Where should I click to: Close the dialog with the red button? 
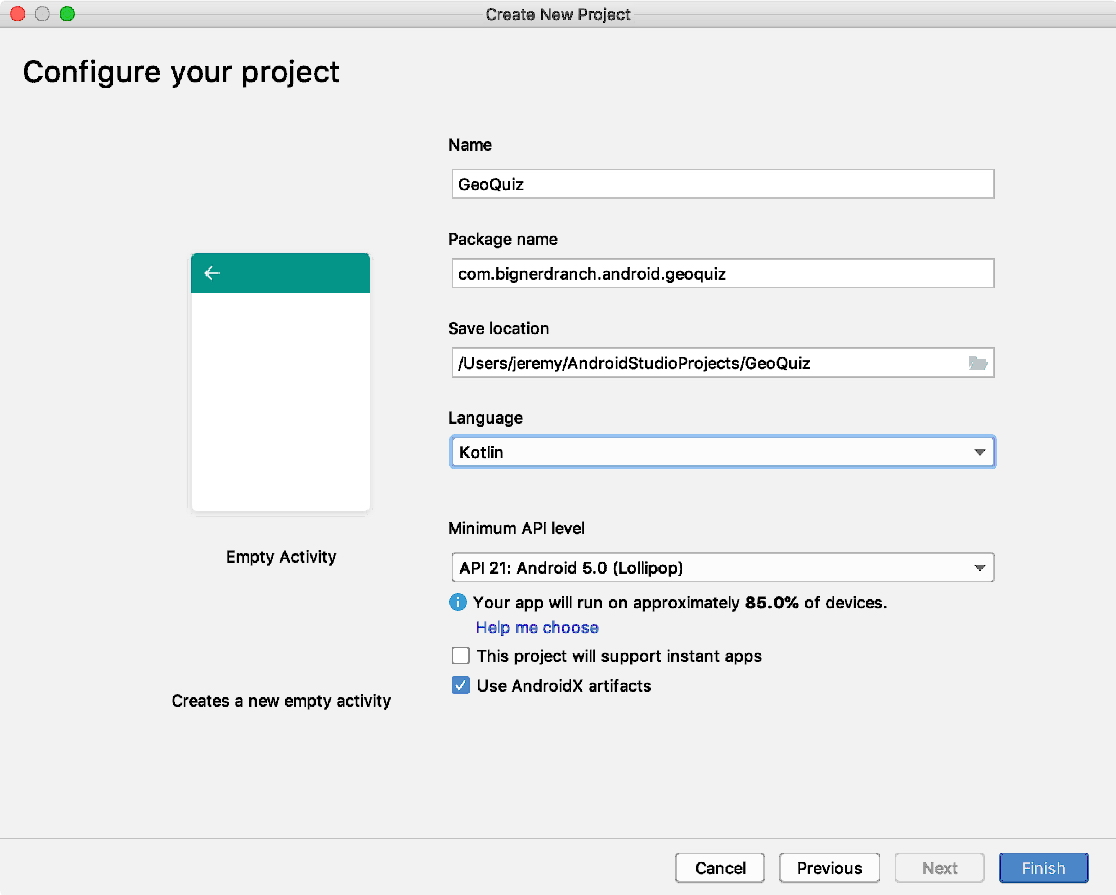[x=18, y=14]
